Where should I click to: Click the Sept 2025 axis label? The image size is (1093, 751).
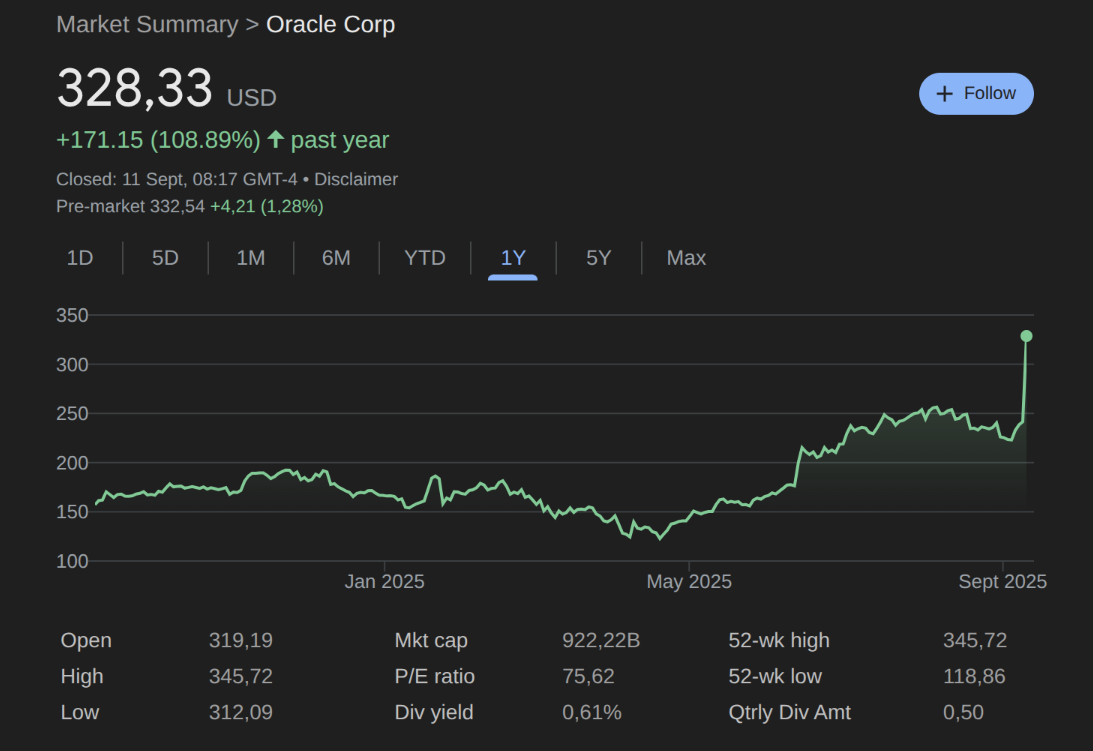click(1002, 582)
